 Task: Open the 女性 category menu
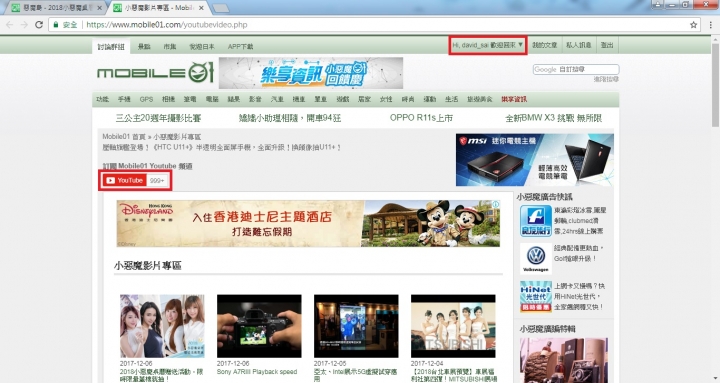click(x=386, y=99)
